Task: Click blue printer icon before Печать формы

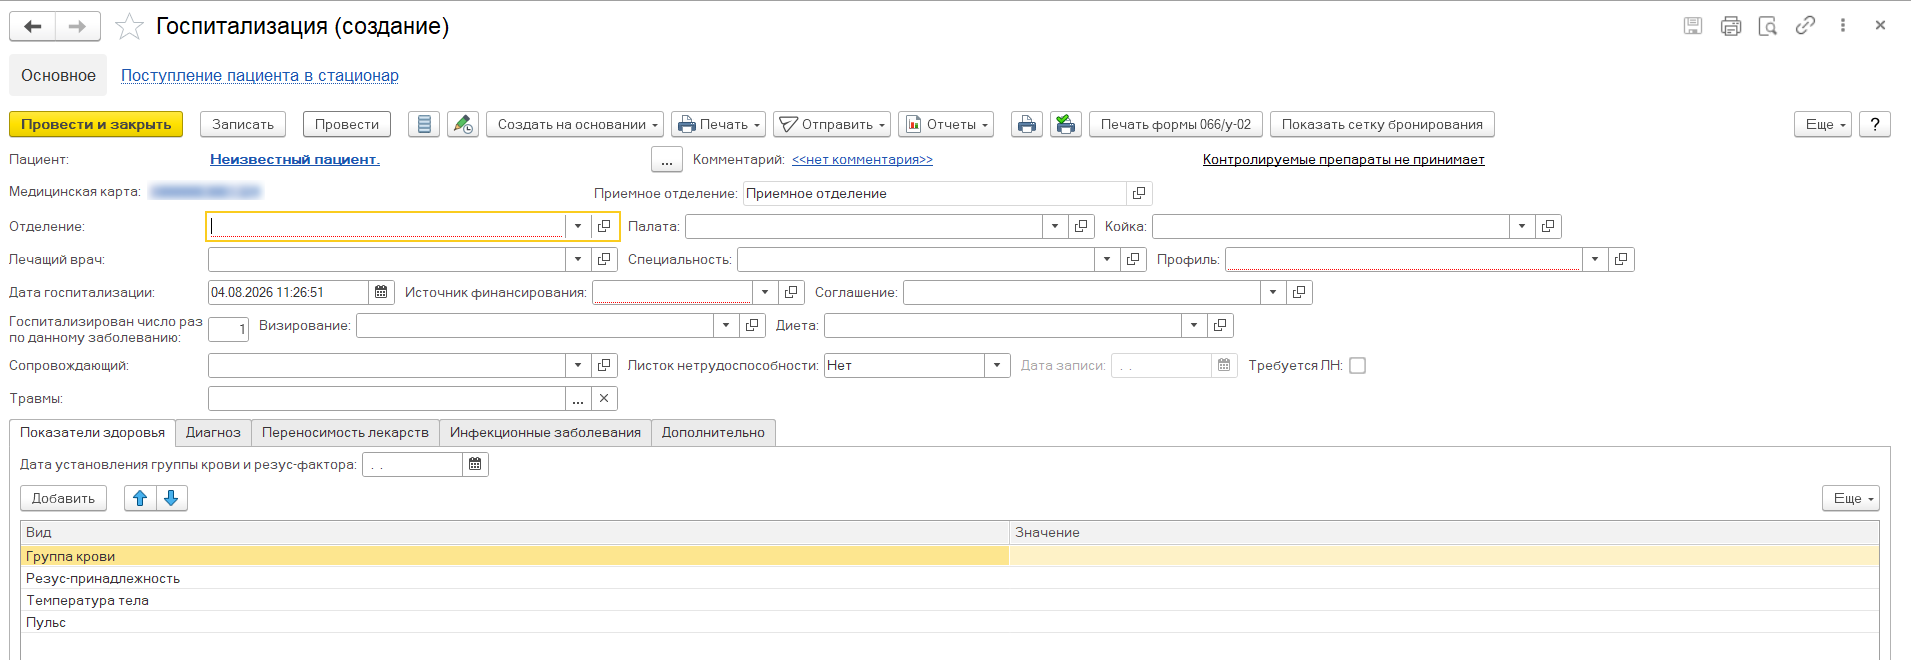Action: click(1027, 124)
